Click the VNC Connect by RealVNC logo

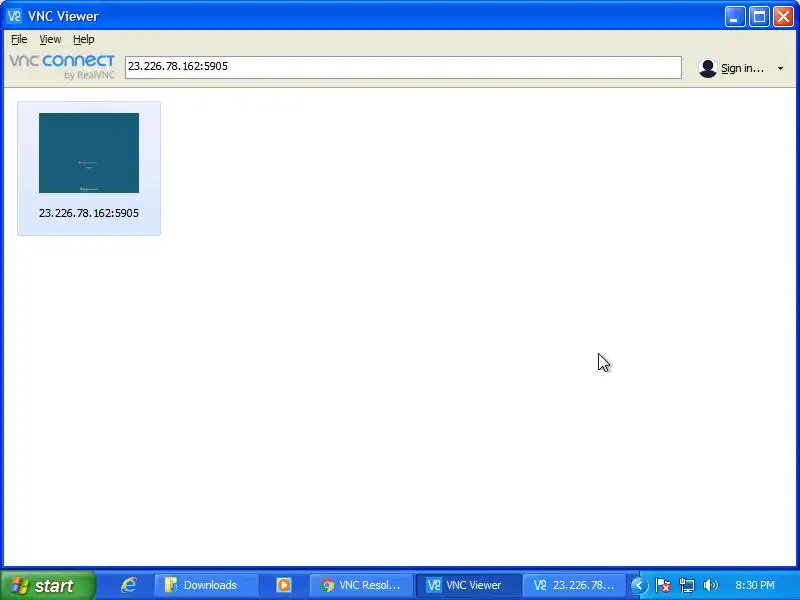click(62, 67)
